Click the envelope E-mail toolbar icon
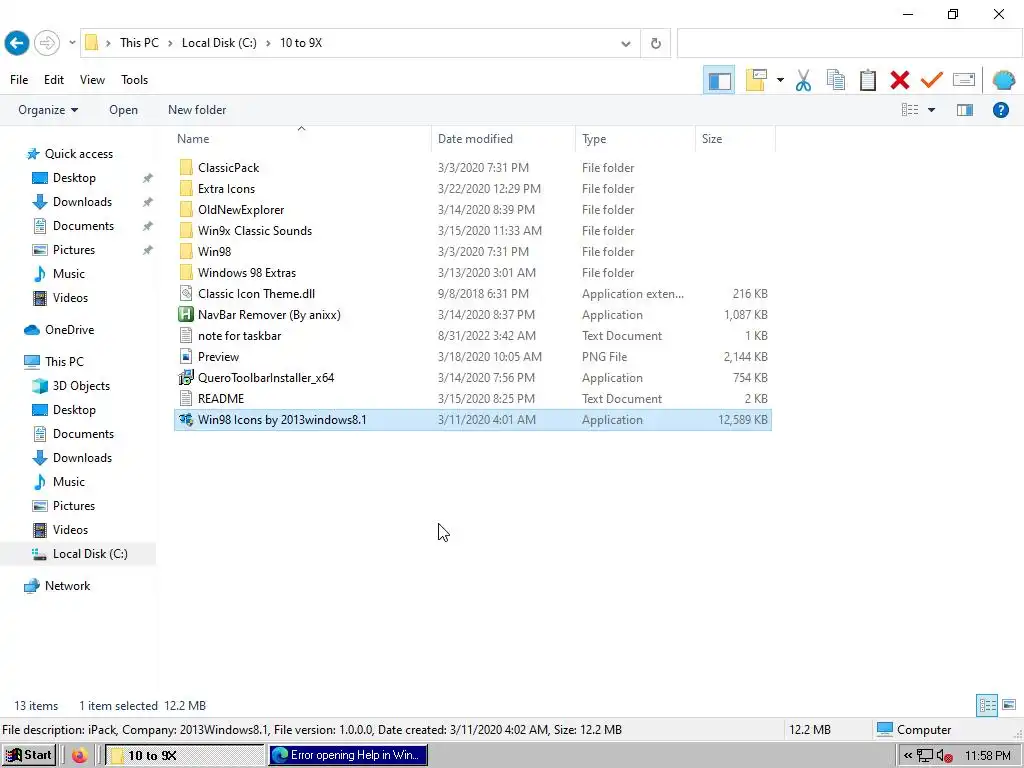This screenshot has width=1024, height=768. pyautogui.click(x=964, y=80)
